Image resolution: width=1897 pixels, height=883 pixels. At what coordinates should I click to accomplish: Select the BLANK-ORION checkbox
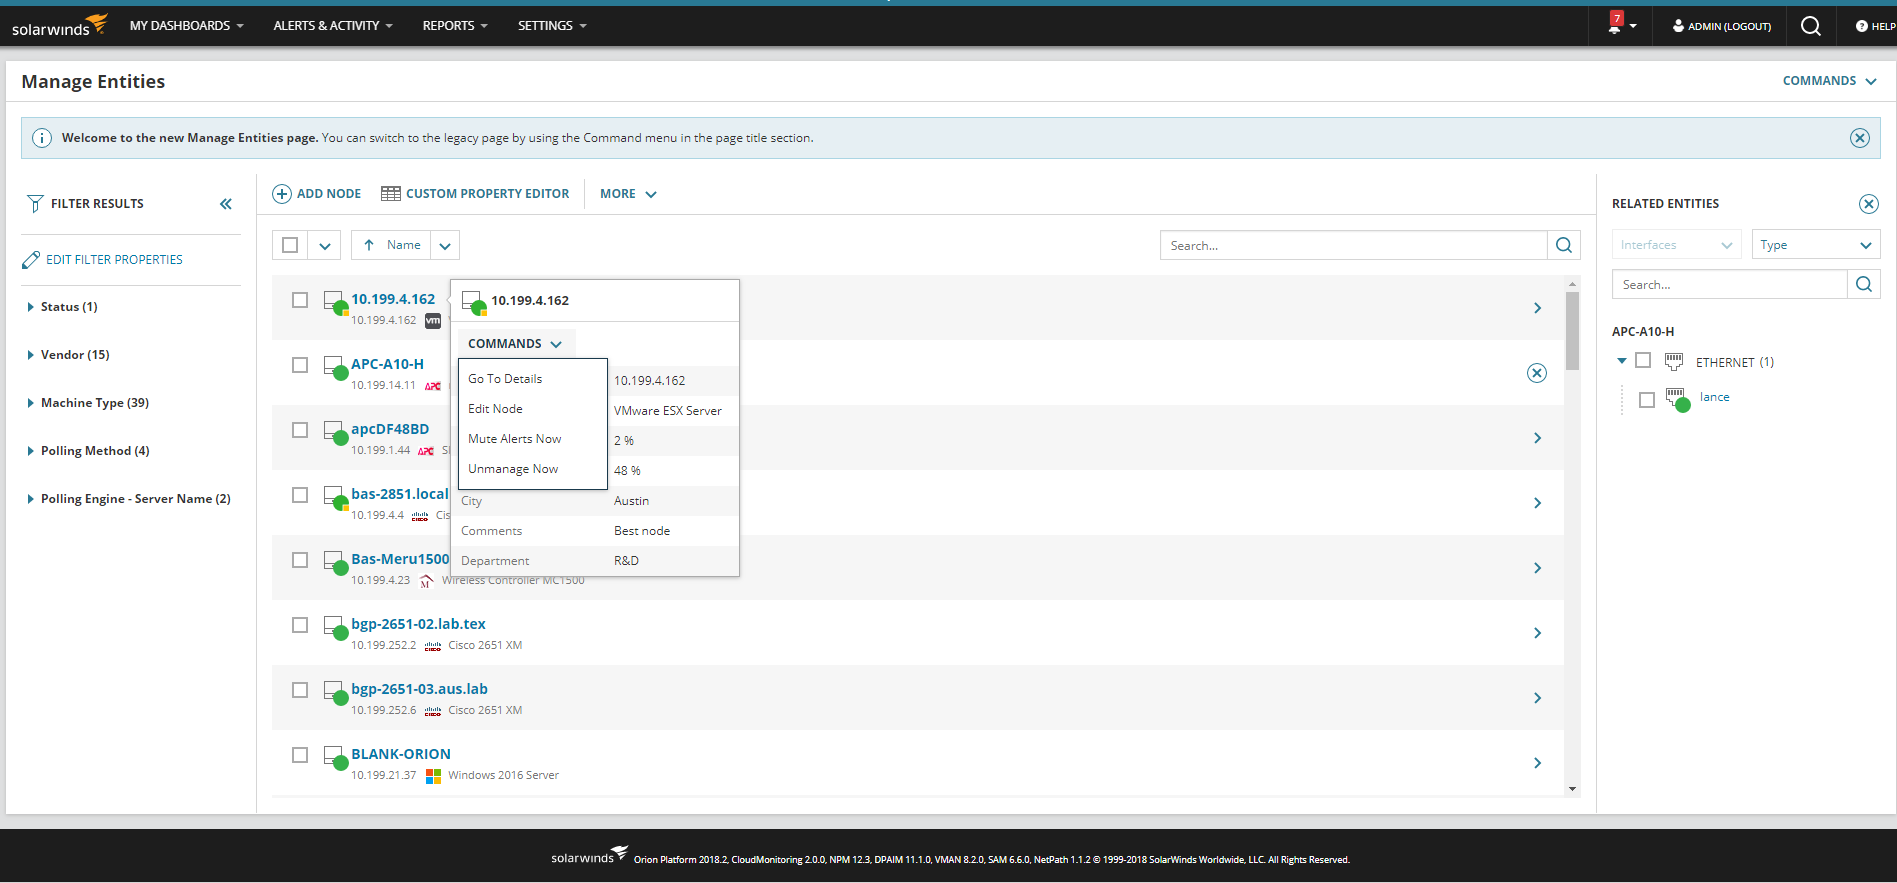tap(300, 755)
